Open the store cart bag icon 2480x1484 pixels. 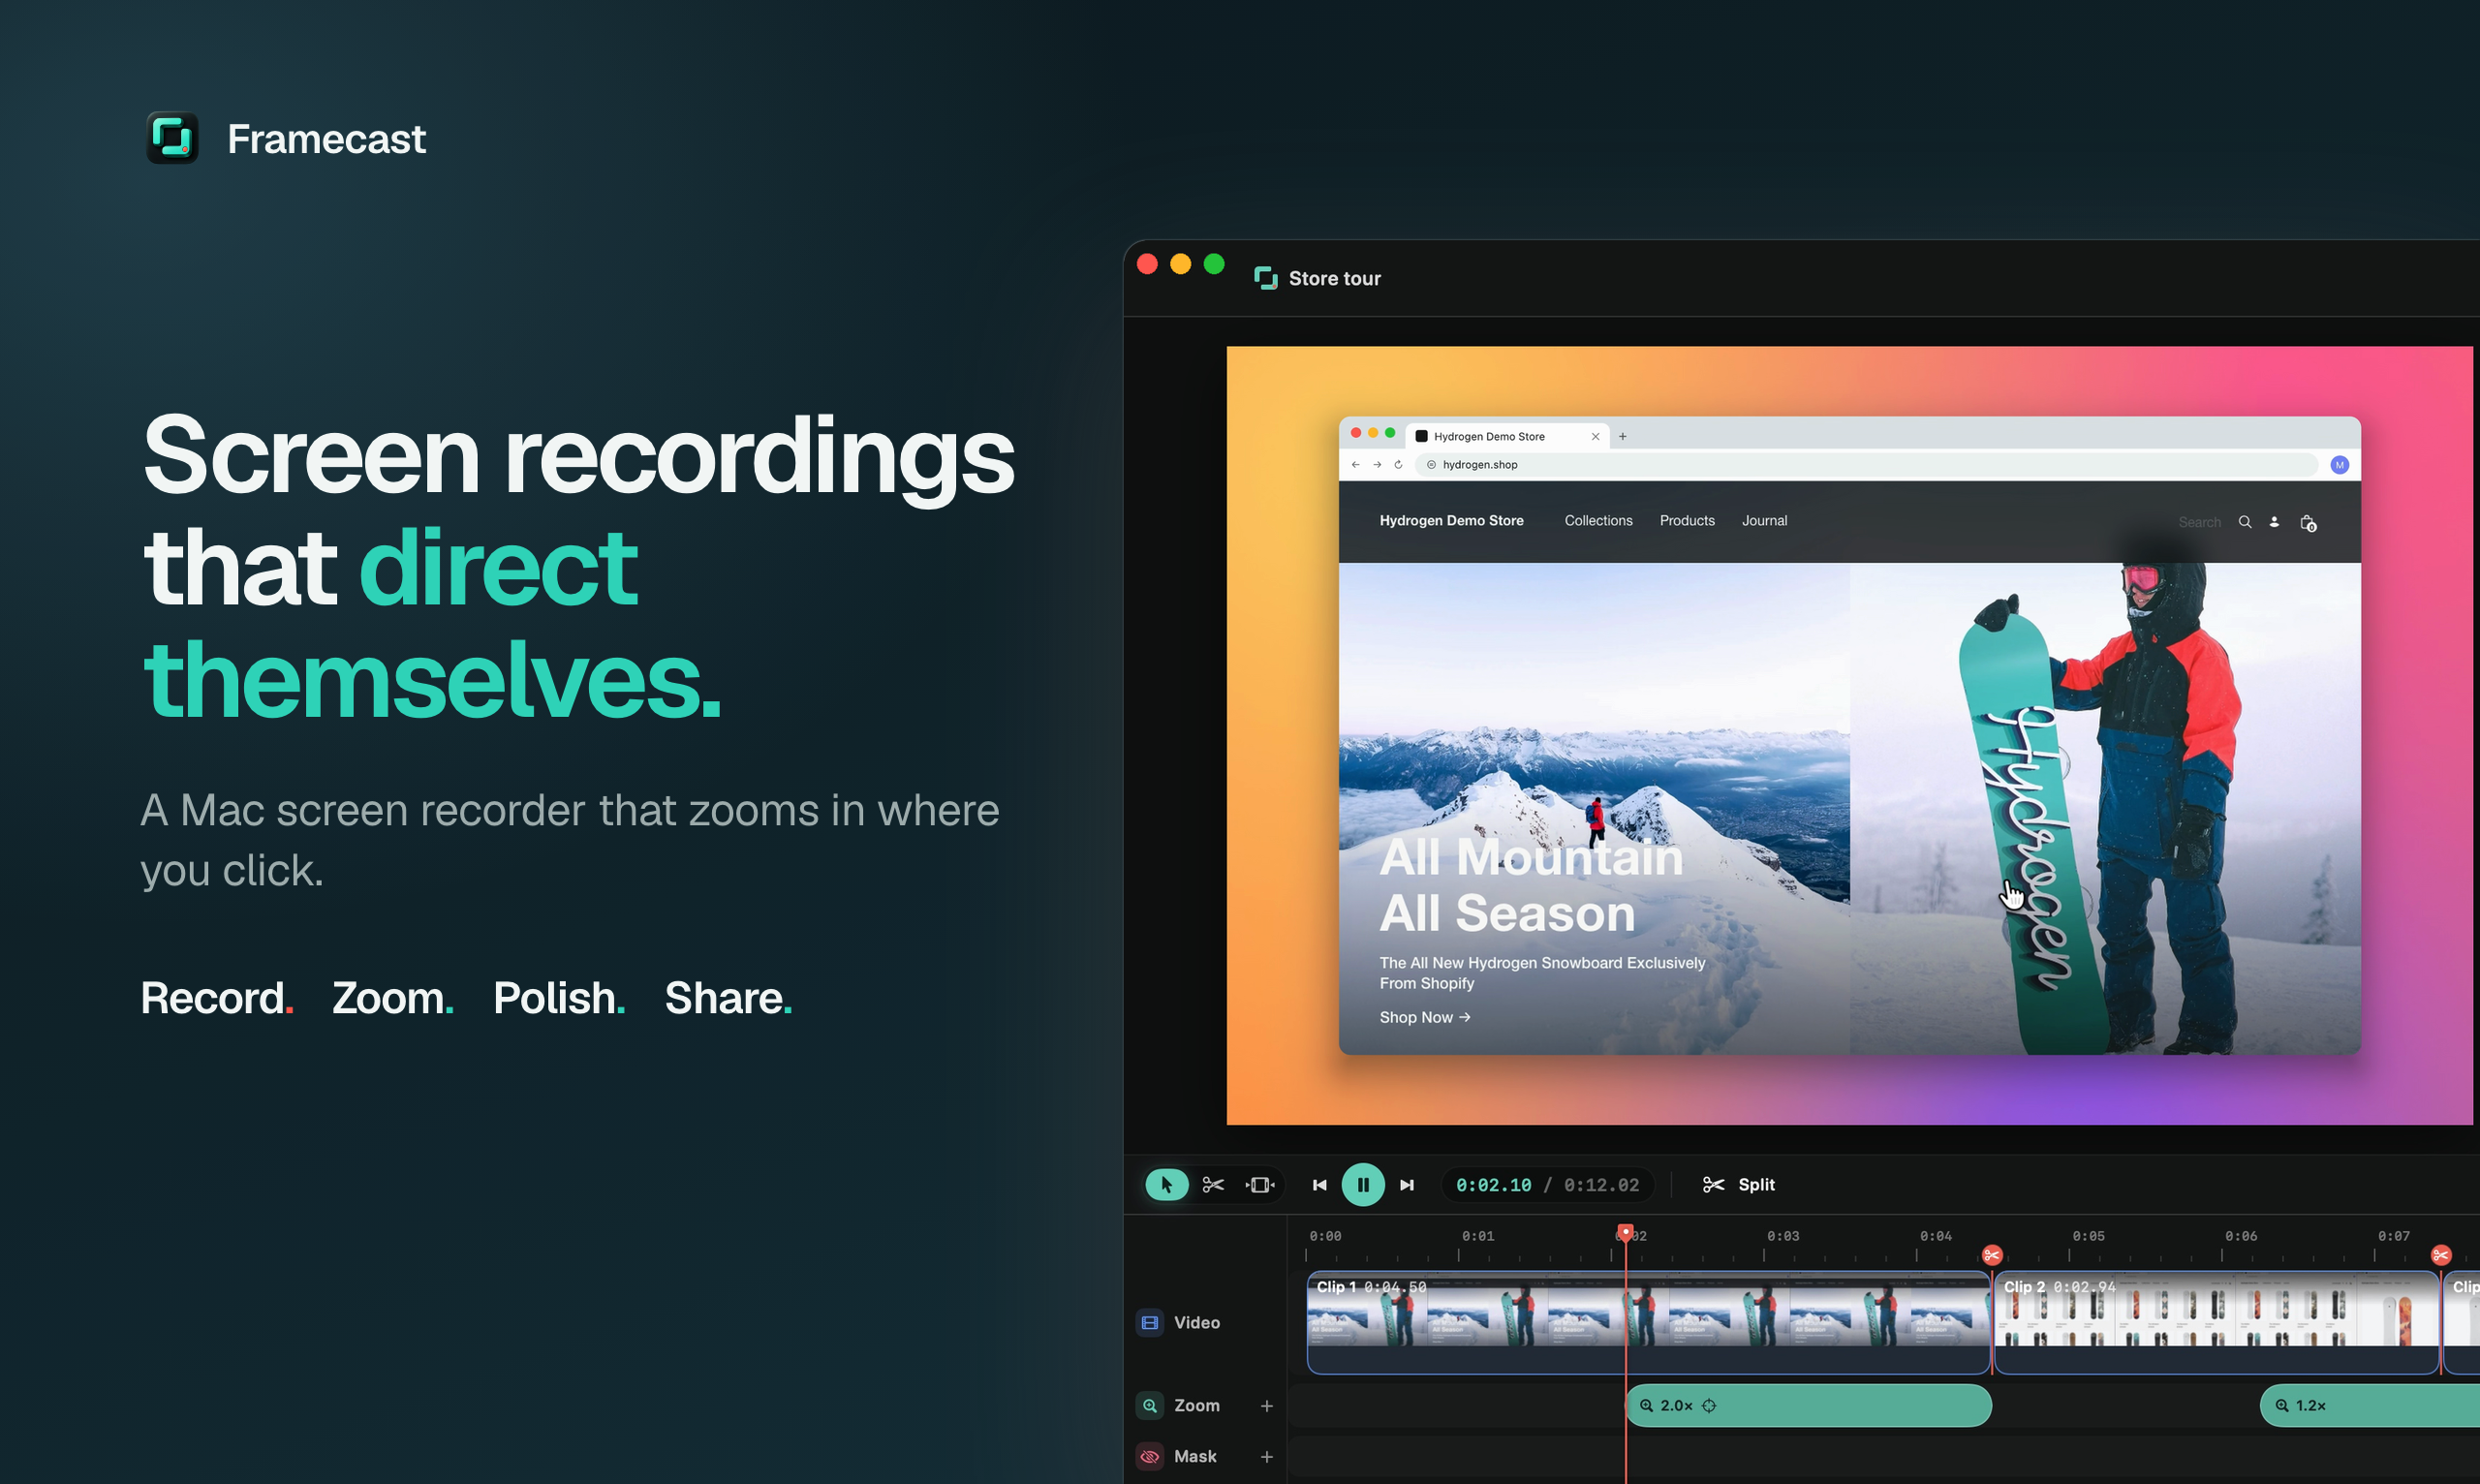point(2308,523)
